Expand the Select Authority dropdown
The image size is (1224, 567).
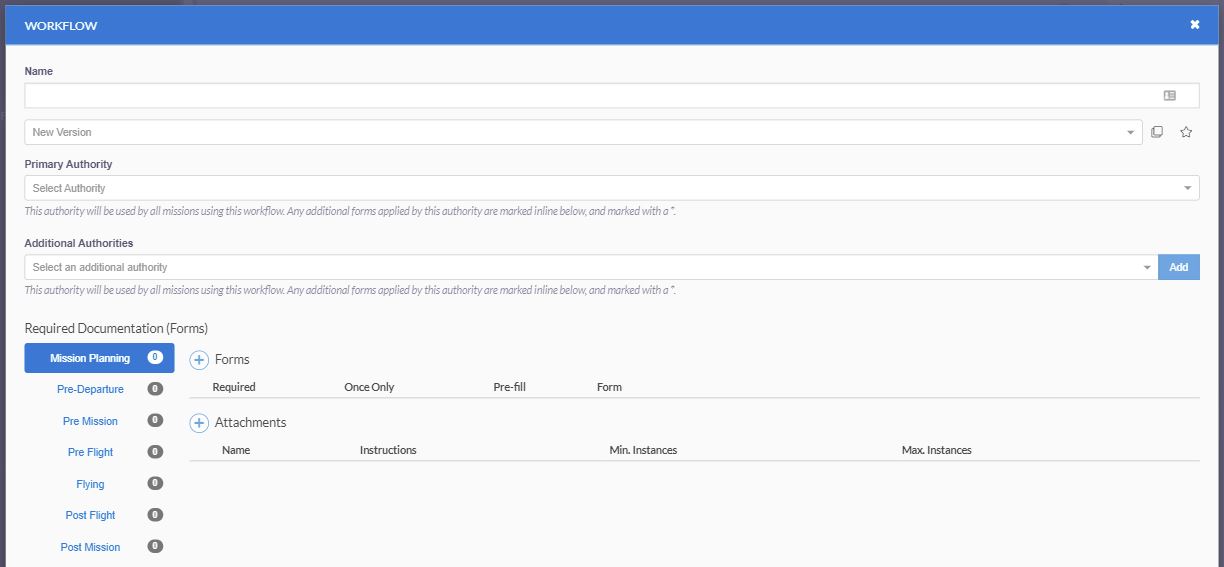(x=612, y=188)
